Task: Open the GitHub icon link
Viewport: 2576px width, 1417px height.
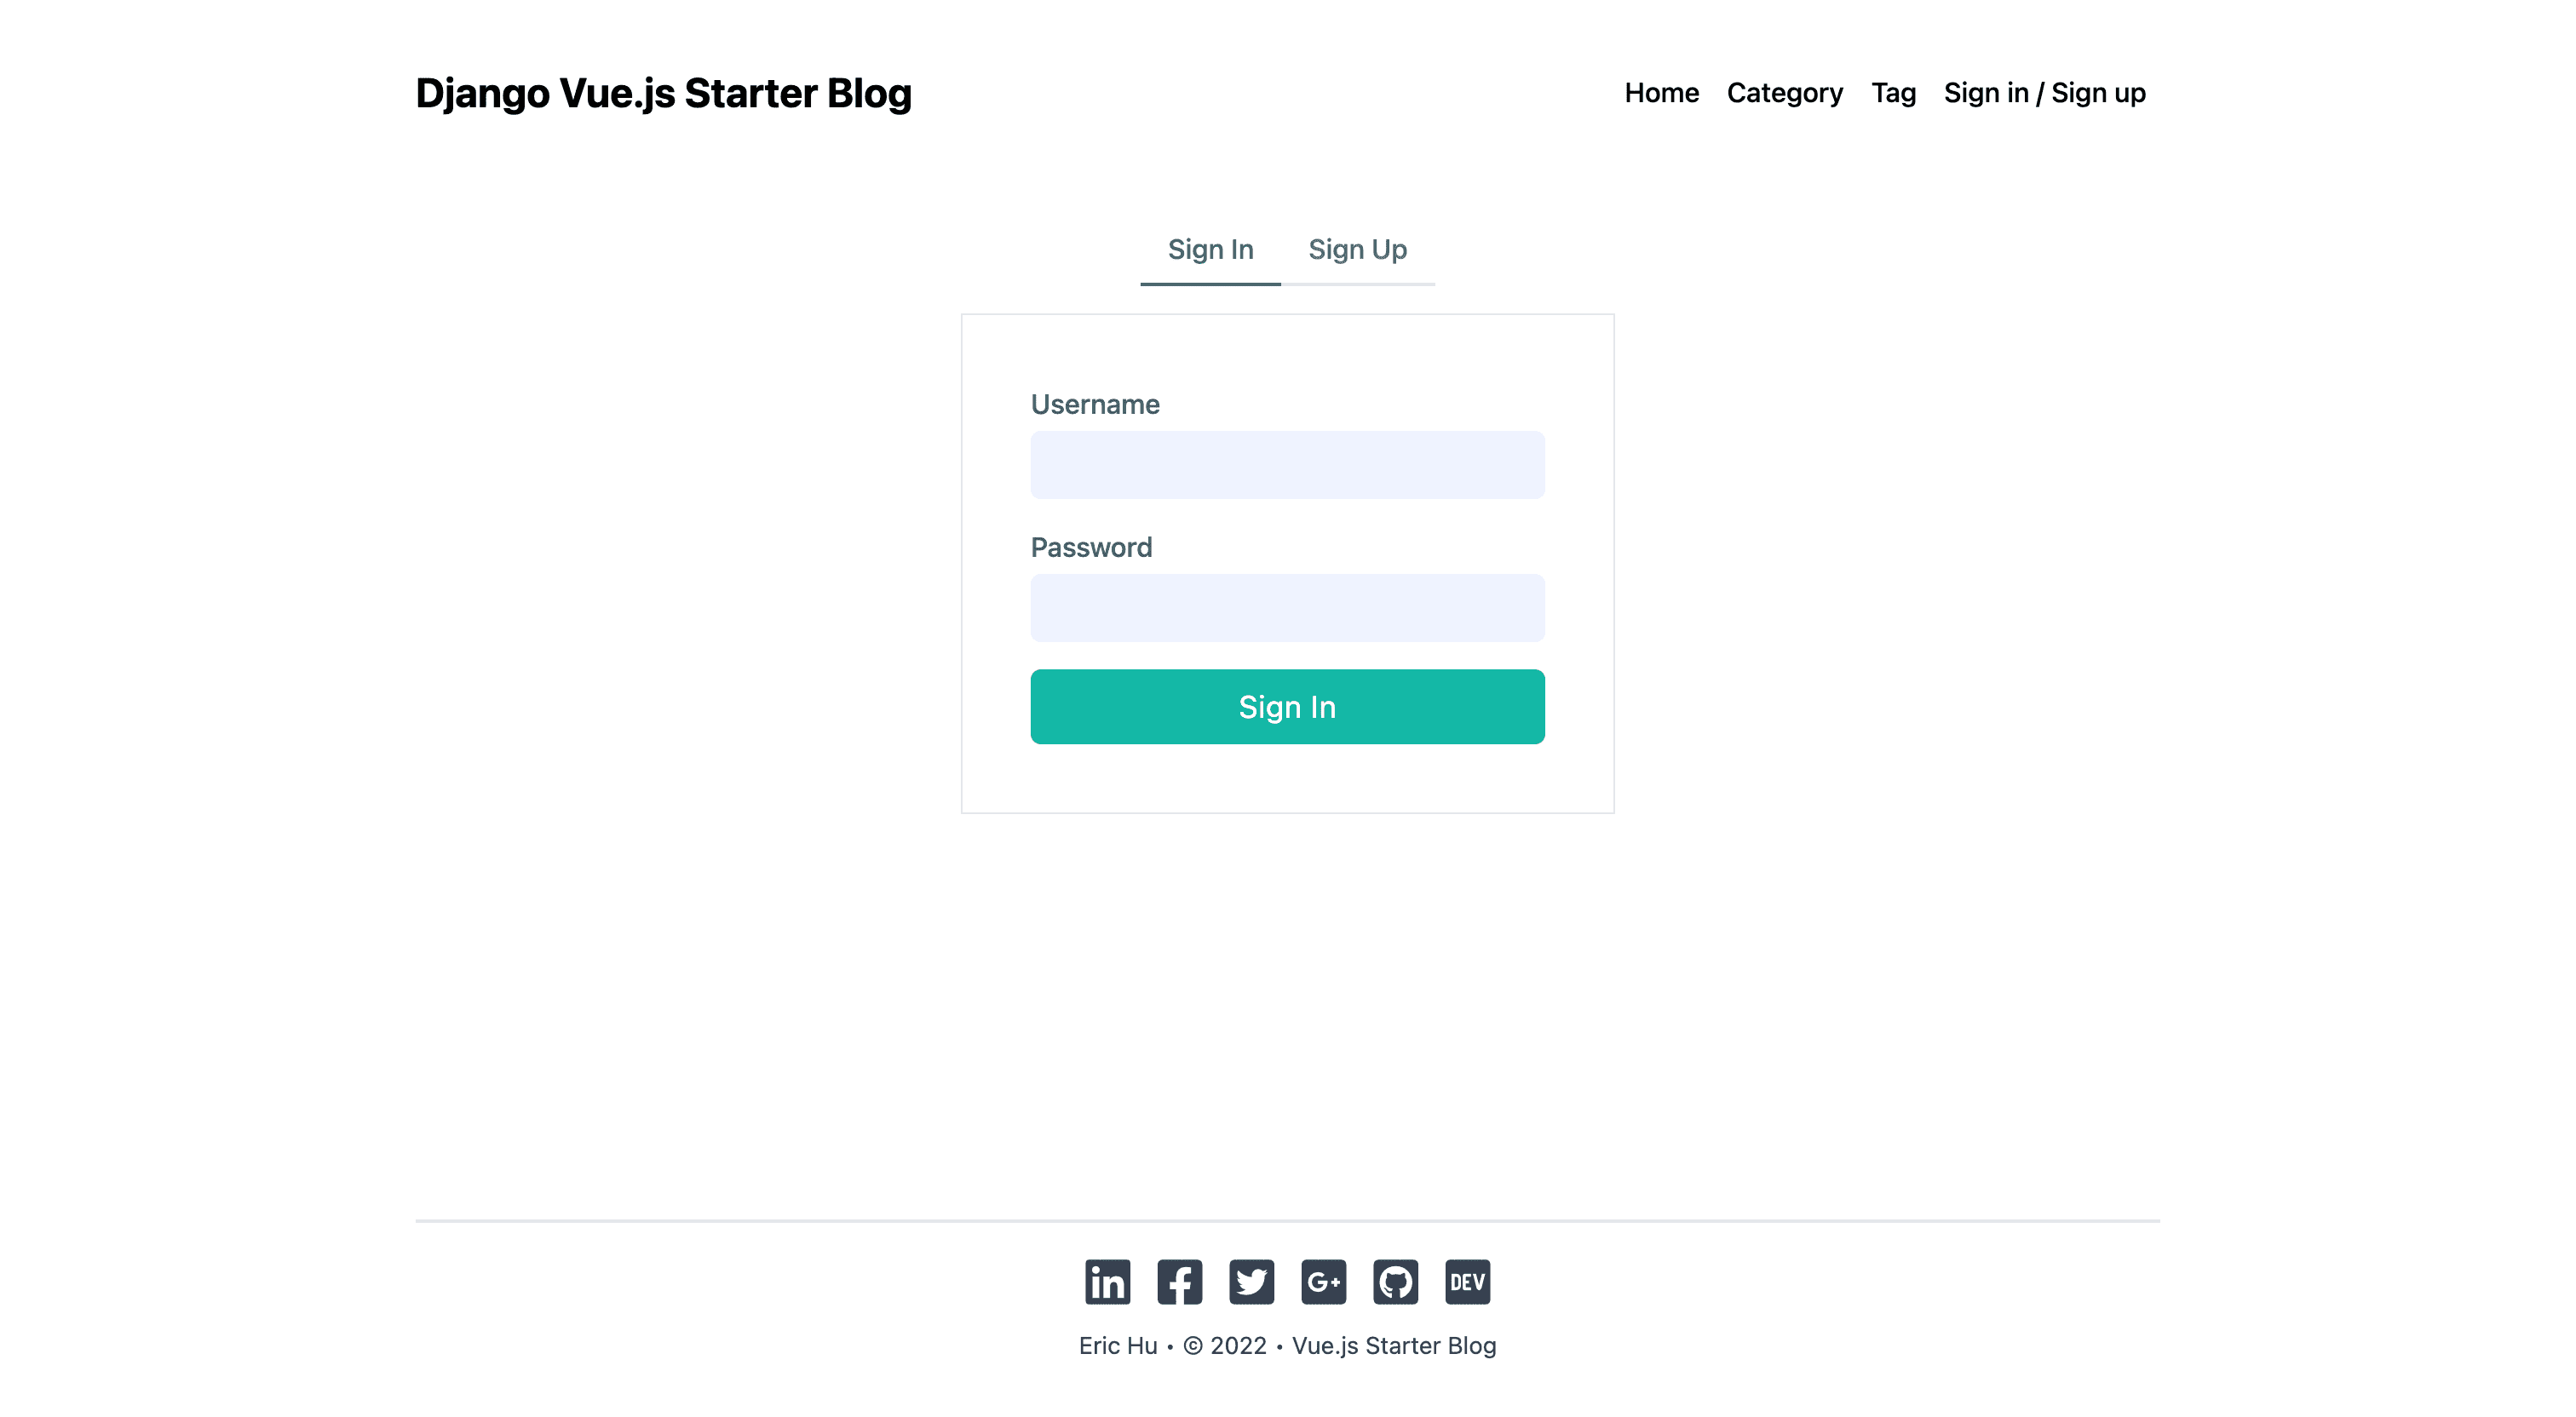Action: [1395, 1281]
